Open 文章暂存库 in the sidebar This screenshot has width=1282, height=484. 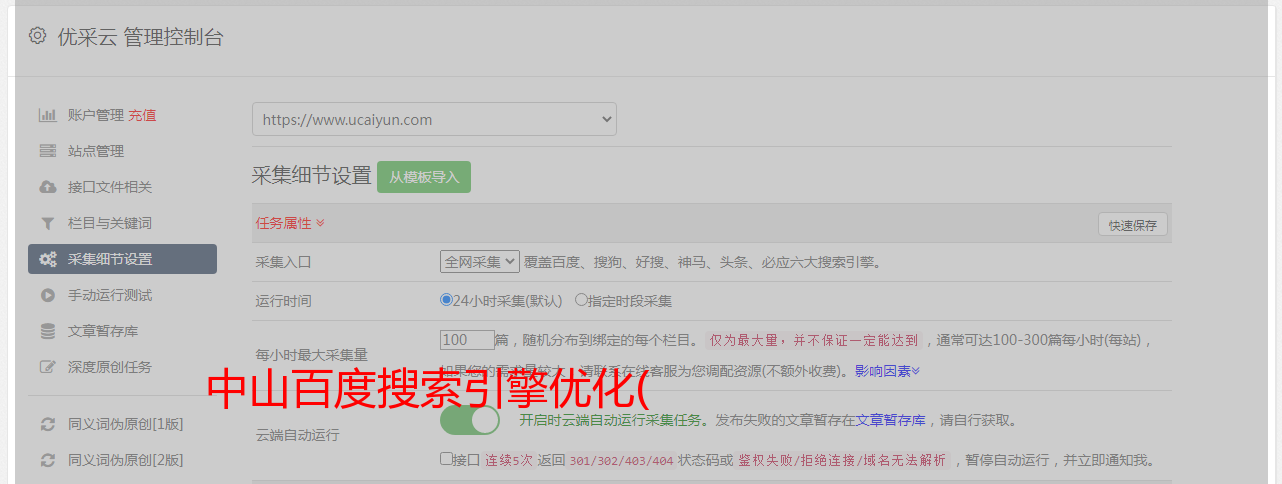103,331
